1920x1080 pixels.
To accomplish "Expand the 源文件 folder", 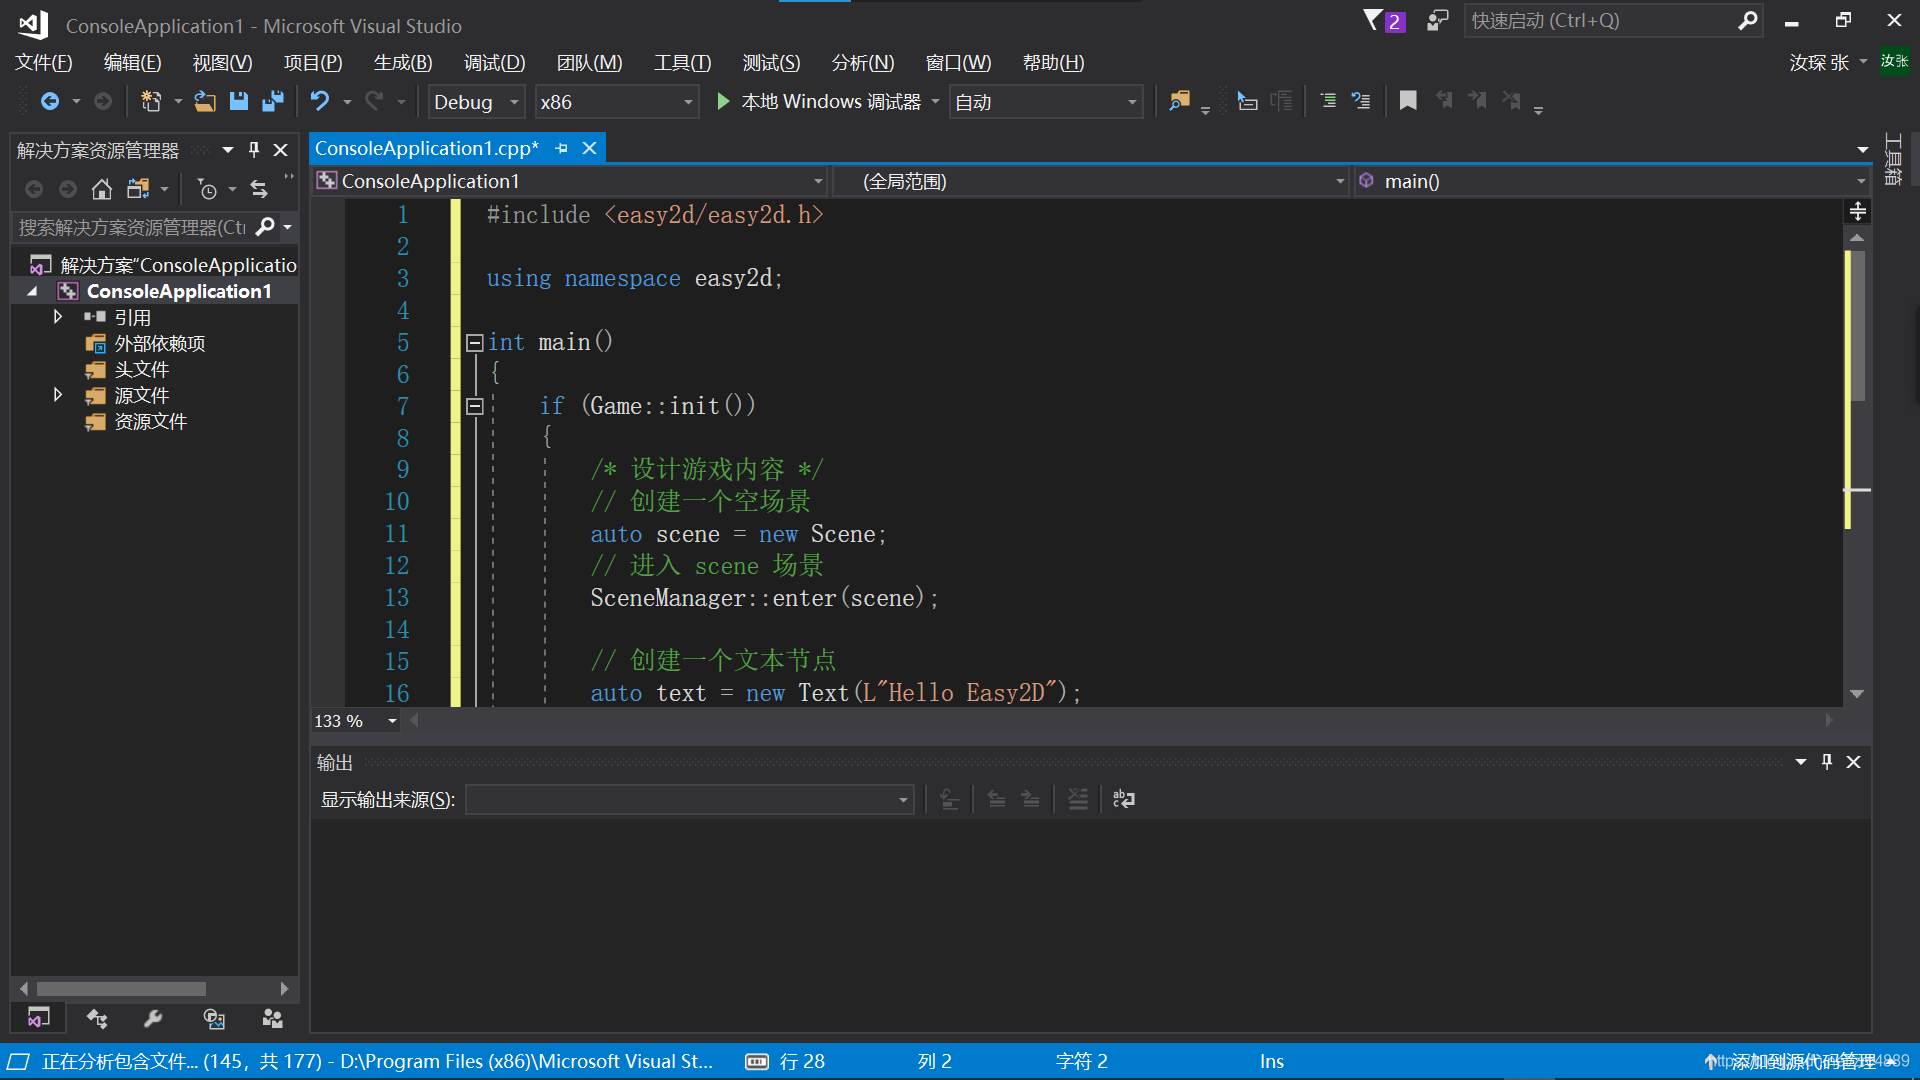I will click(58, 395).
